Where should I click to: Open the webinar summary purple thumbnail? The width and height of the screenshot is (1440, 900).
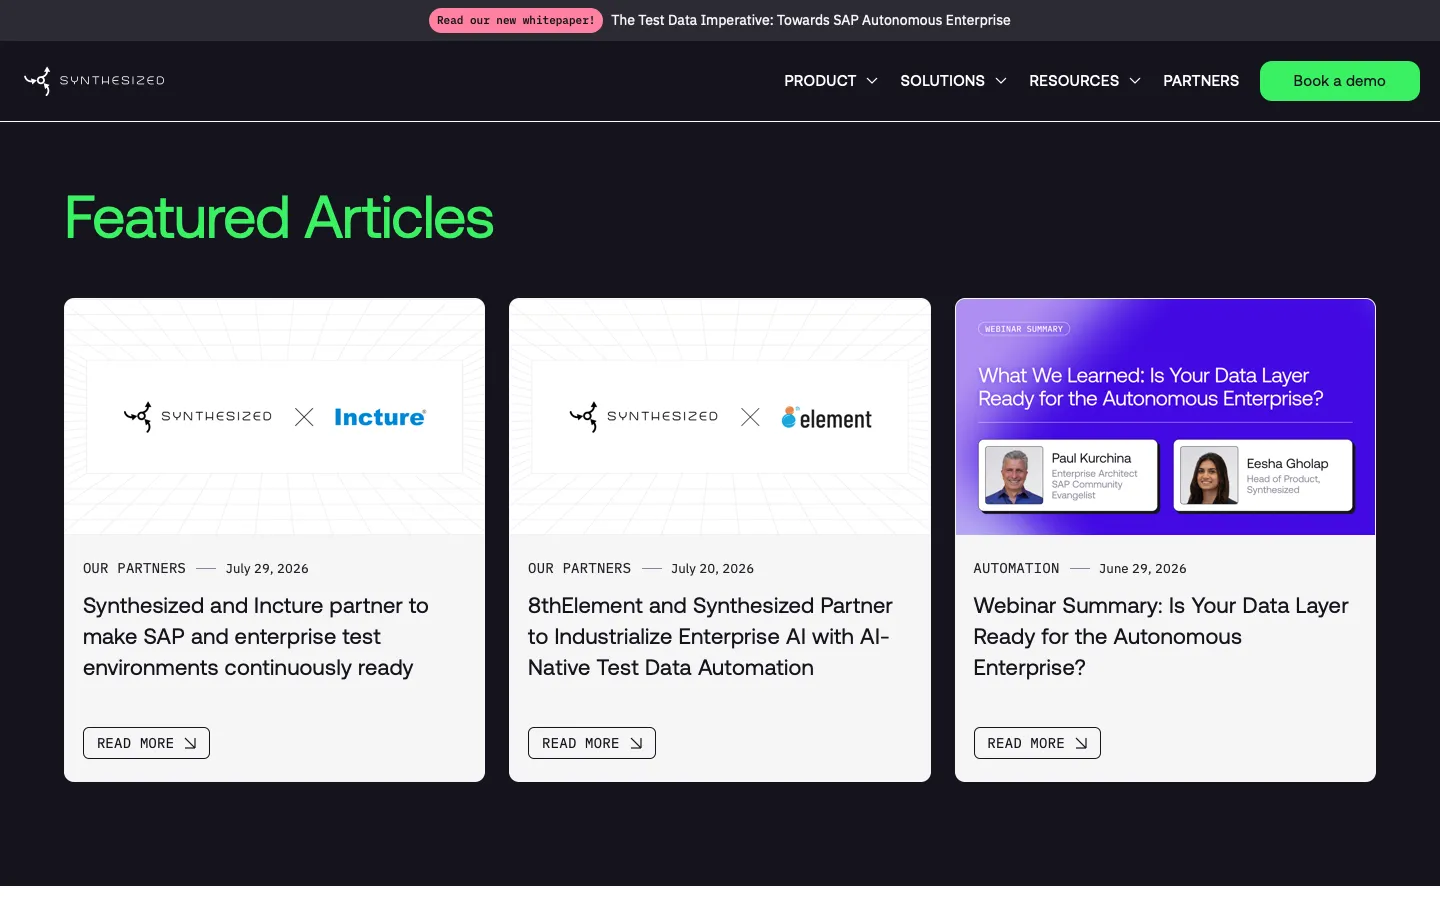pyautogui.click(x=1165, y=416)
